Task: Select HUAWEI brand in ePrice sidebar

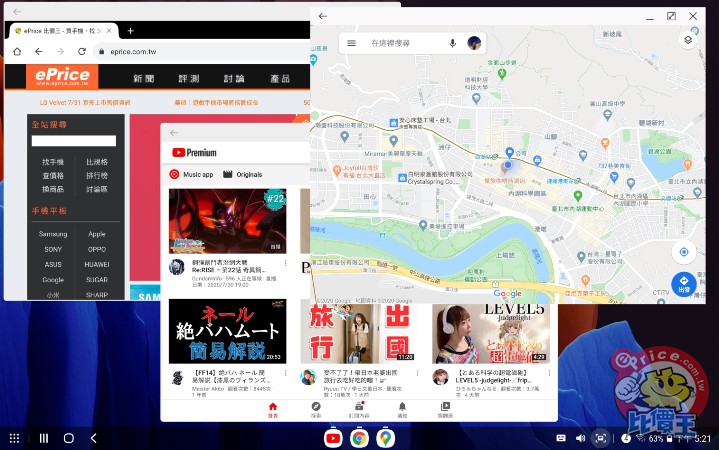Action: (97, 264)
